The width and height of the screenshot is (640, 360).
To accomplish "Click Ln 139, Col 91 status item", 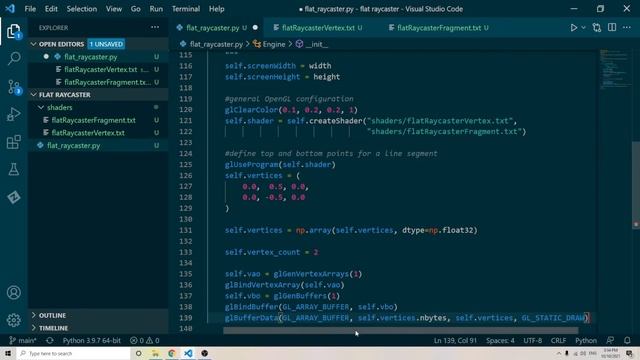I will pyautogui.click(x=455, y=340).
